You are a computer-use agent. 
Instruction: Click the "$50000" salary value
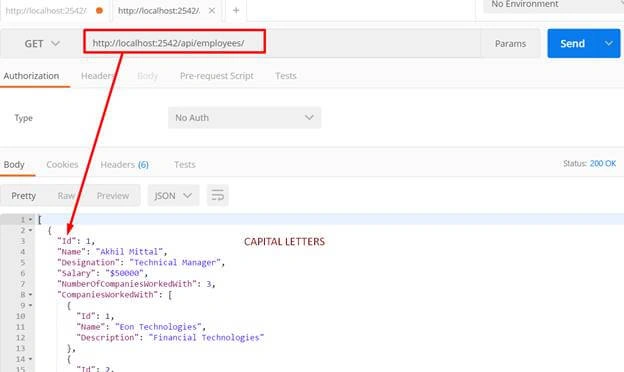pyautogui.click(x=125, y=273)
